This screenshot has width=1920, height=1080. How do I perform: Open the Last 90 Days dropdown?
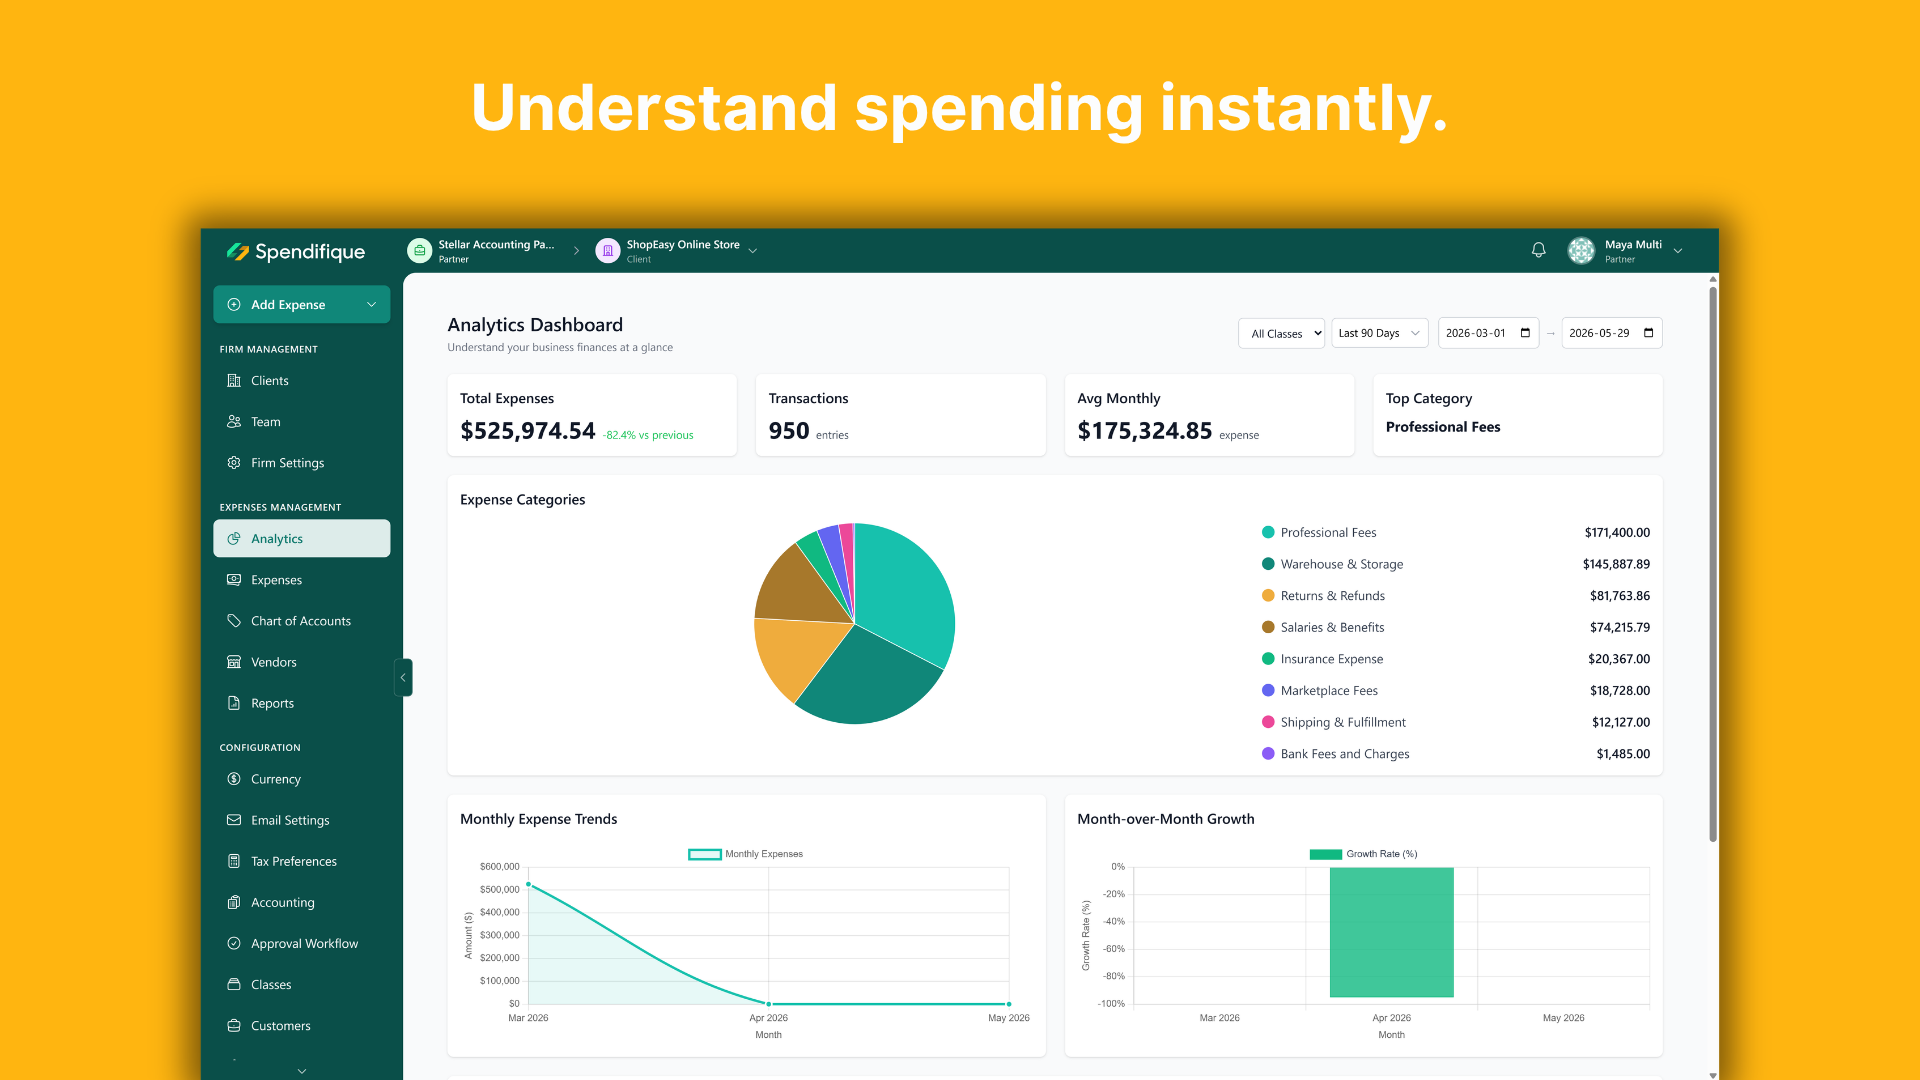pos(1380,333)
